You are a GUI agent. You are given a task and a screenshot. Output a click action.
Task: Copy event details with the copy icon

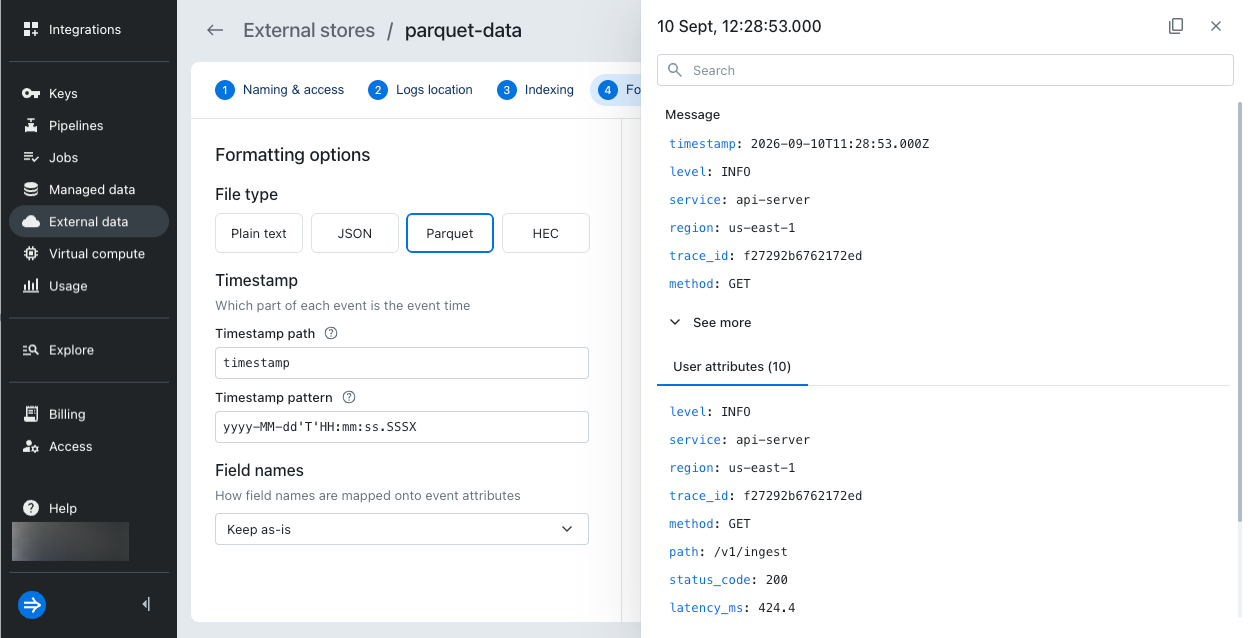pyautogui.click(x=1176, y=26)
